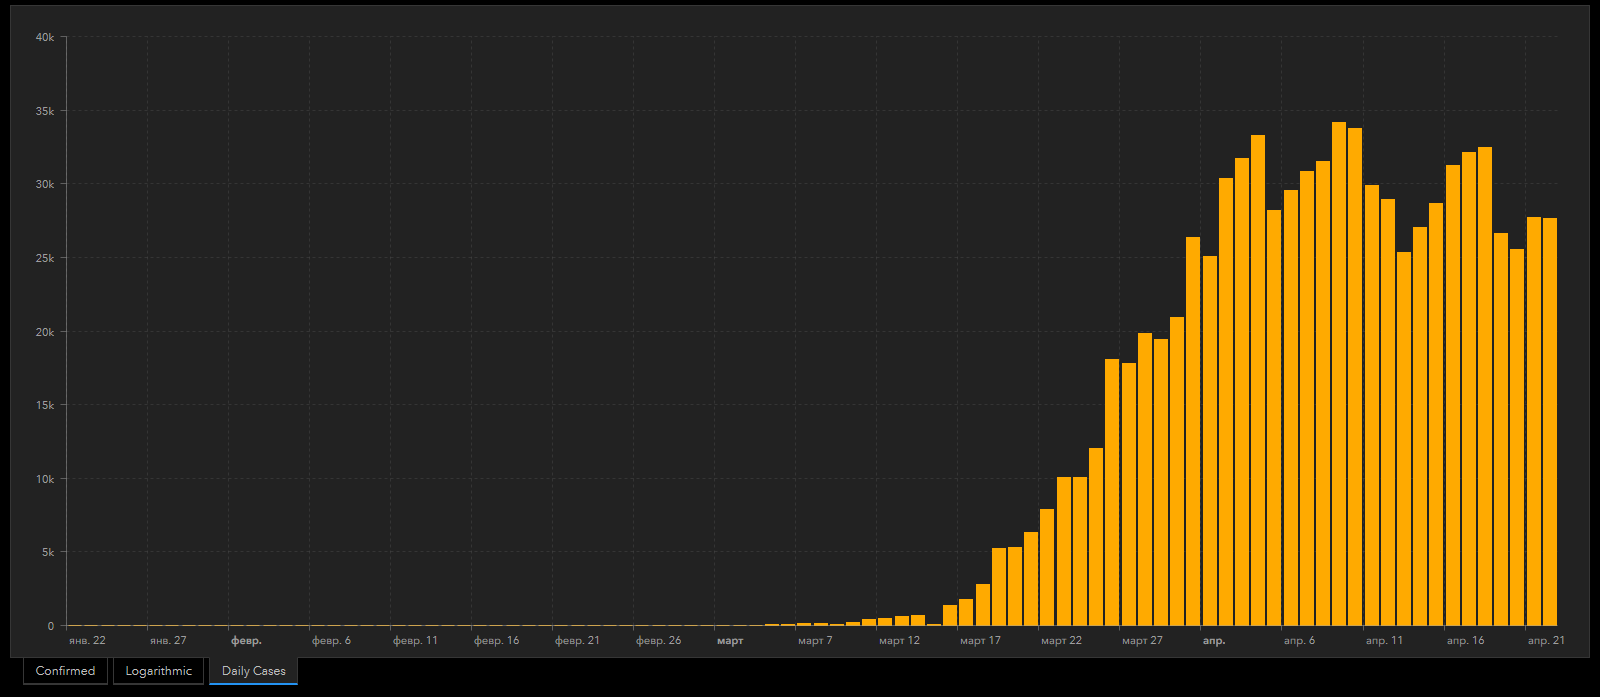
Task: Click the 40k label on the vertical axis
Action: pos(45,37)
